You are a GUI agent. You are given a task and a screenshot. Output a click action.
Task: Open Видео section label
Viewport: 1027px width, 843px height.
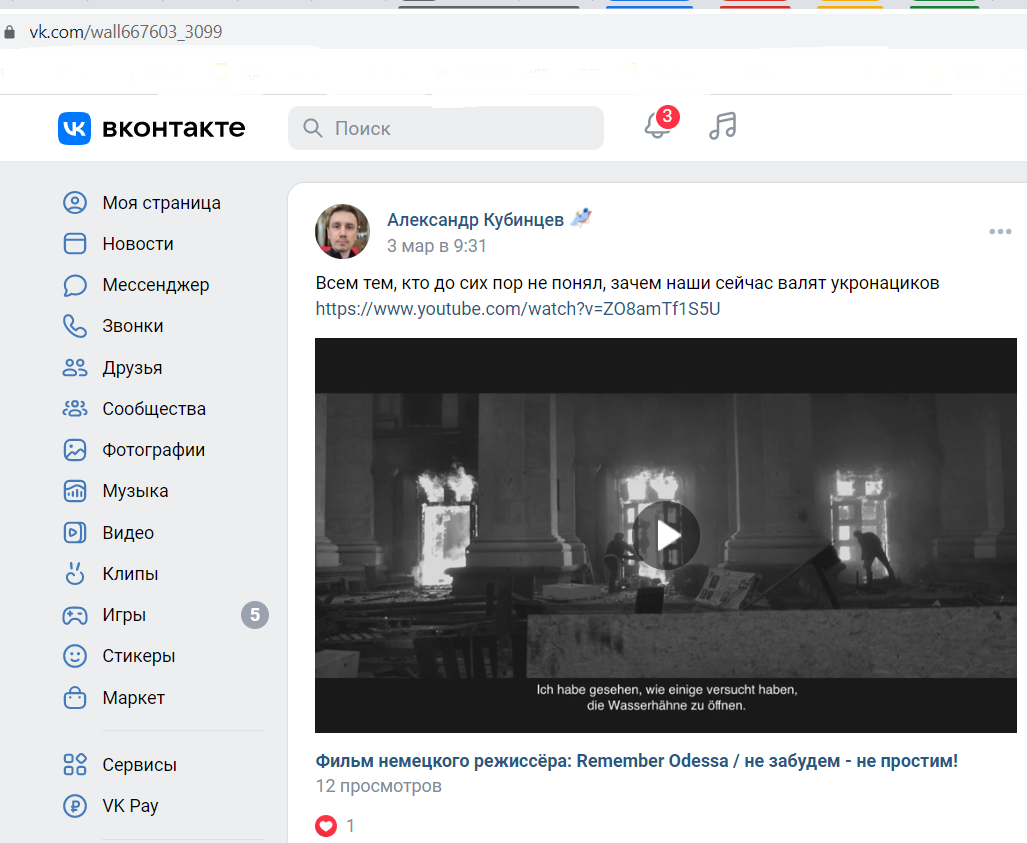coord(128,533)
